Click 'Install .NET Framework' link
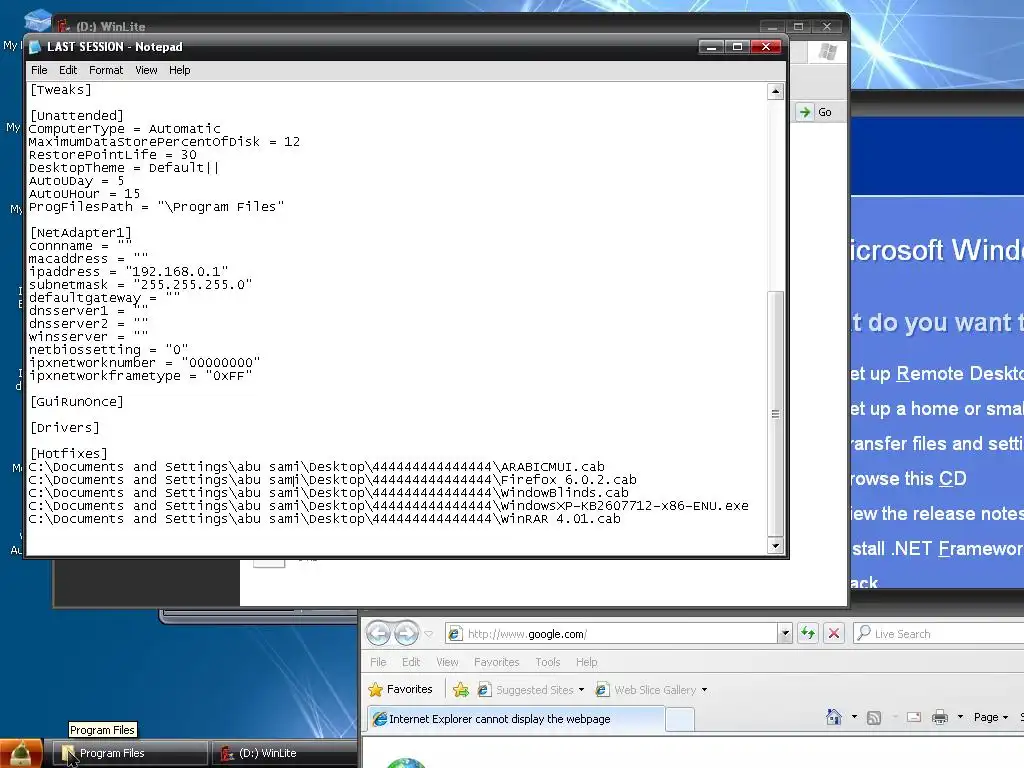Viewport: 1024px width, 768px height. click(937, 549)
